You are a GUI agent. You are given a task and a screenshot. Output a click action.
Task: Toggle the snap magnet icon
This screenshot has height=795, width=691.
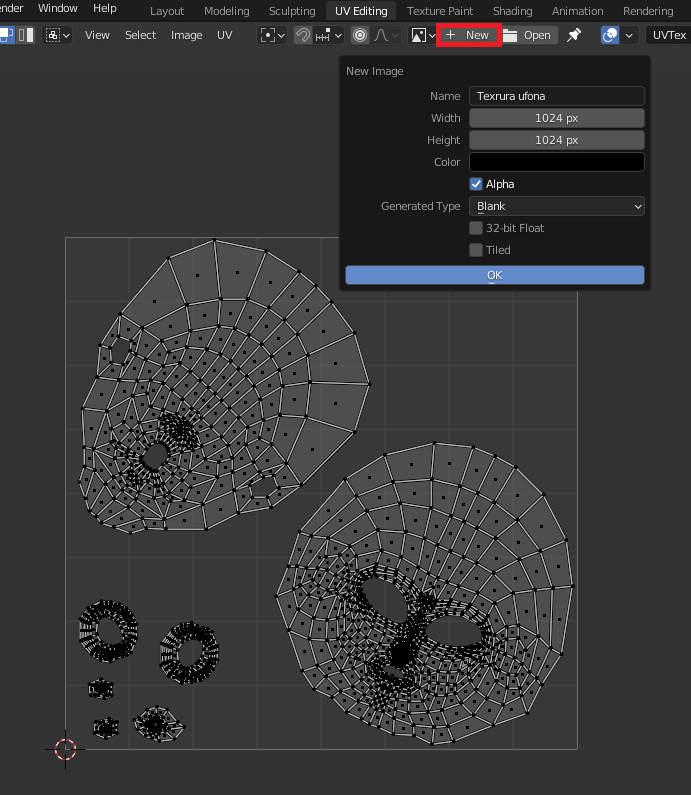click(302, 35)
